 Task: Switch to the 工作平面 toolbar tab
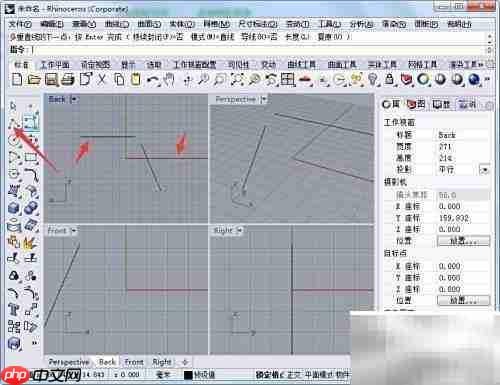pos(55,65)
